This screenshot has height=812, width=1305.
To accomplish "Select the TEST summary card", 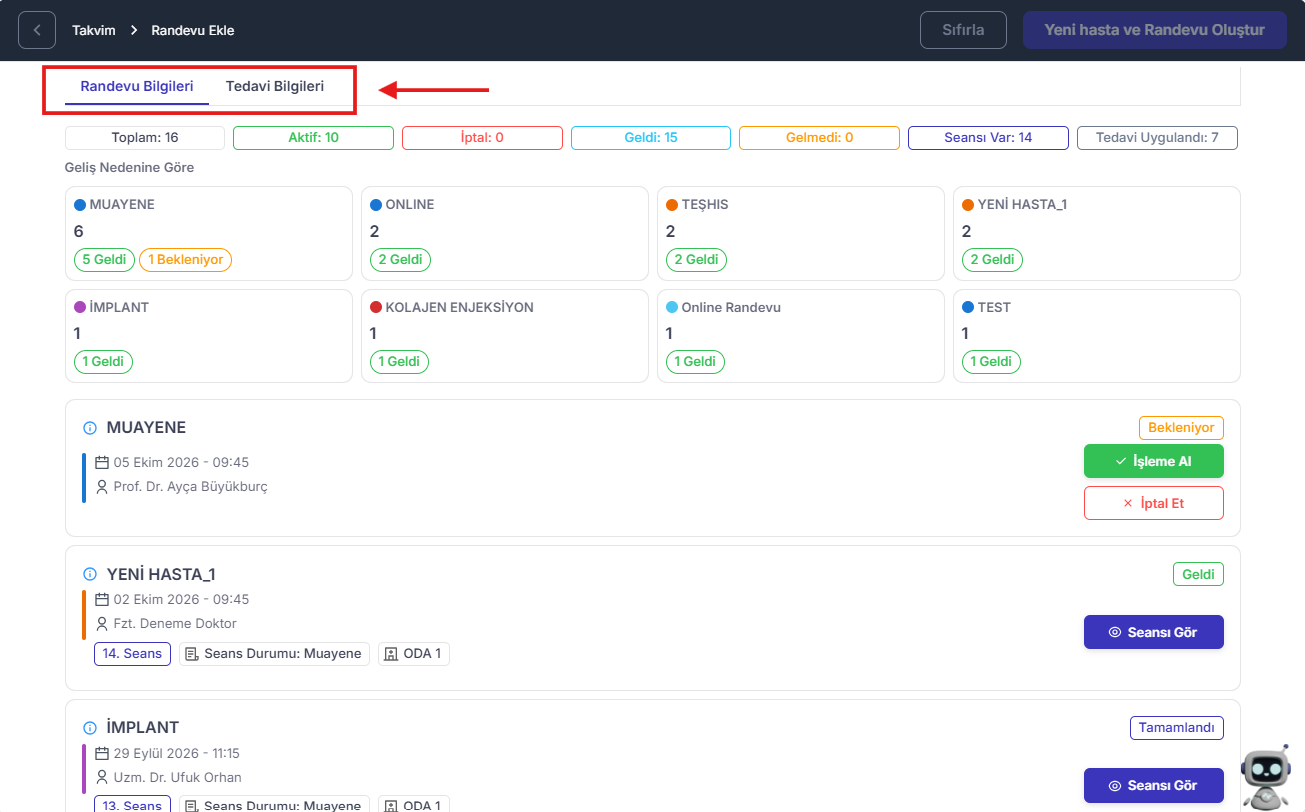I will [1097, 336].
